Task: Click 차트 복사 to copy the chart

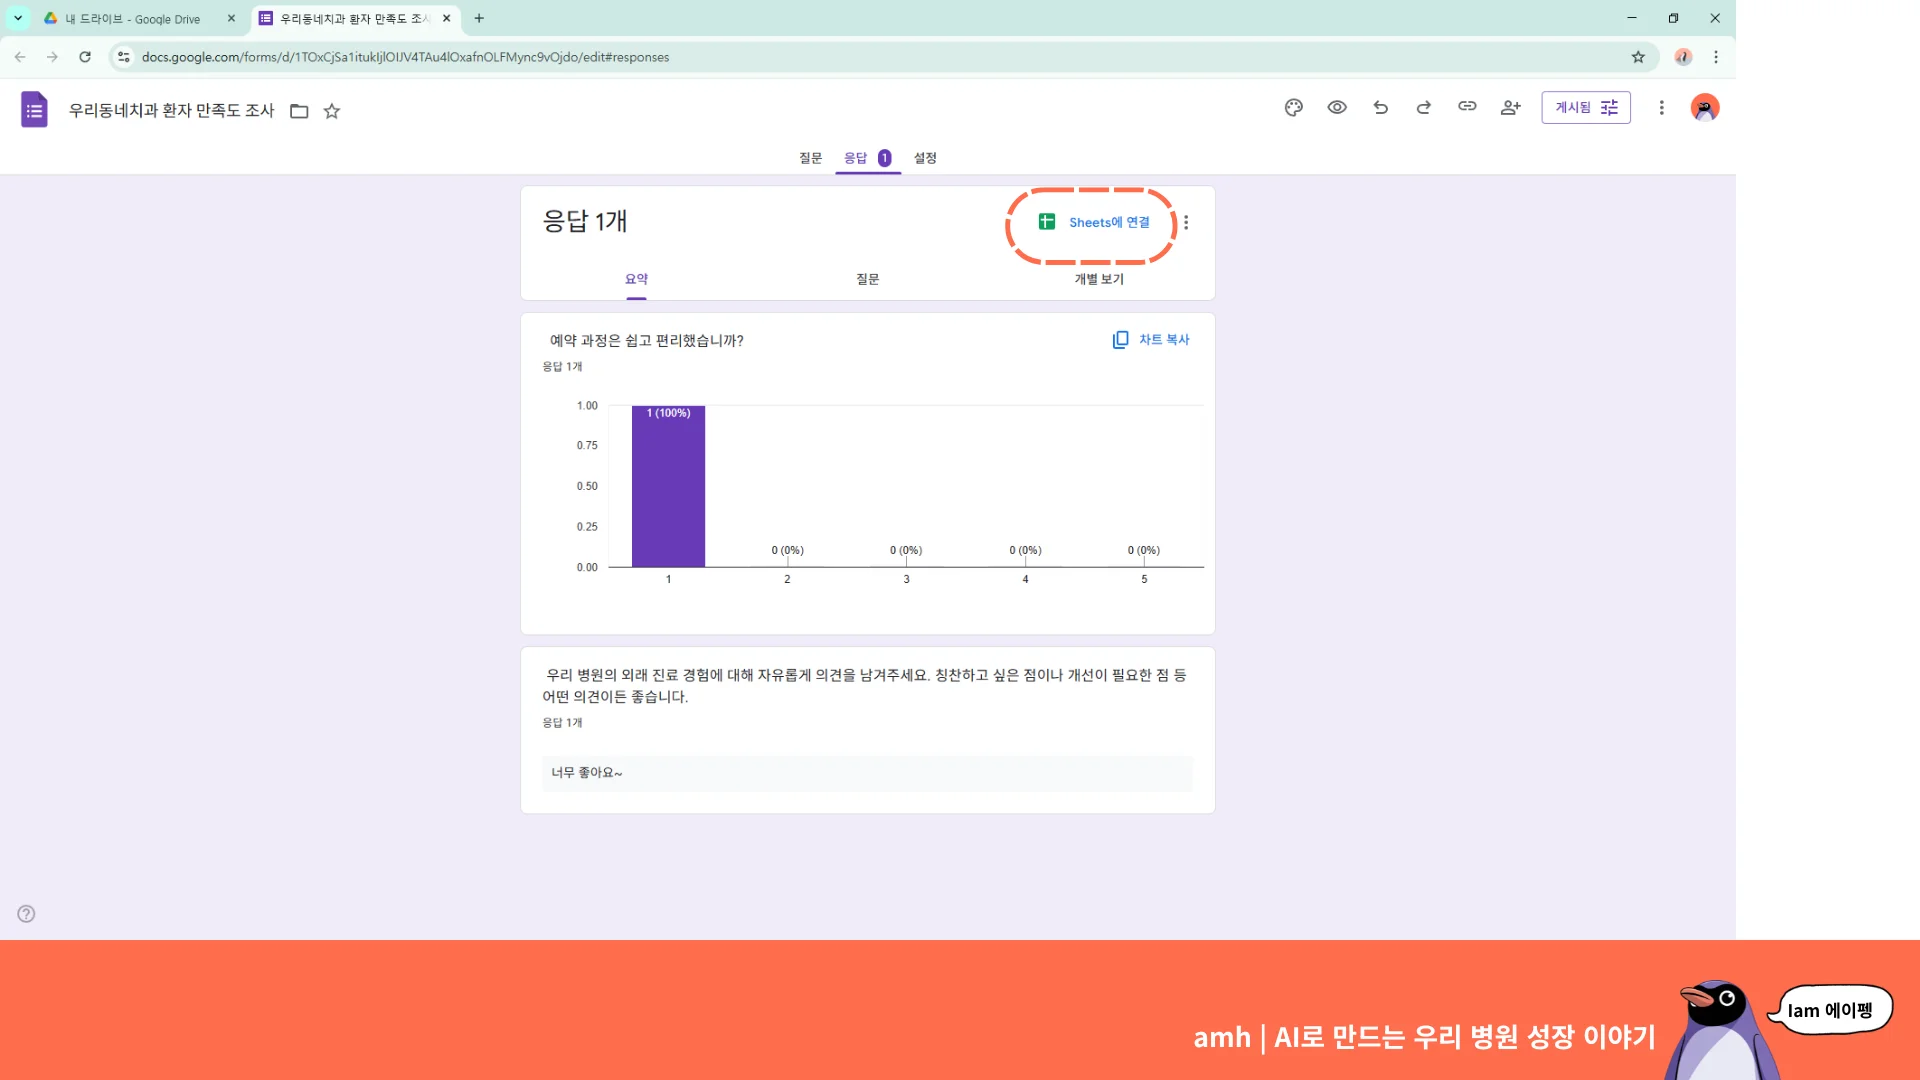Action: click(x=1151, y=340)
